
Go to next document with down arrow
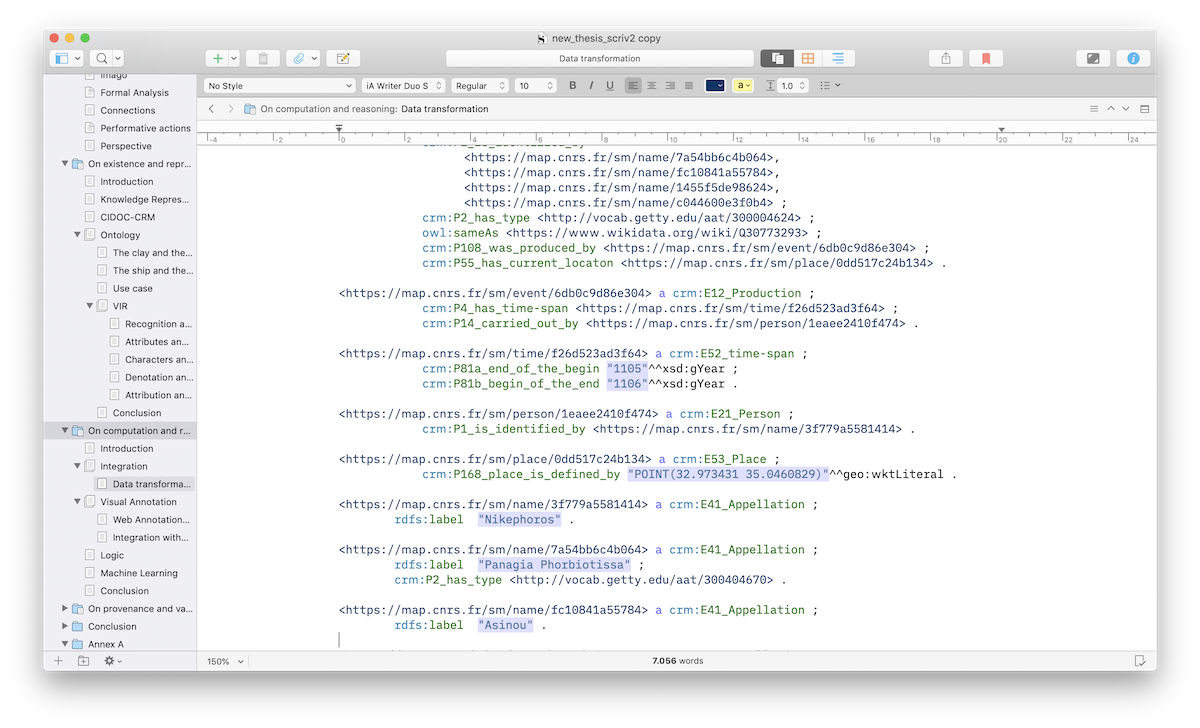[1126, 109]
